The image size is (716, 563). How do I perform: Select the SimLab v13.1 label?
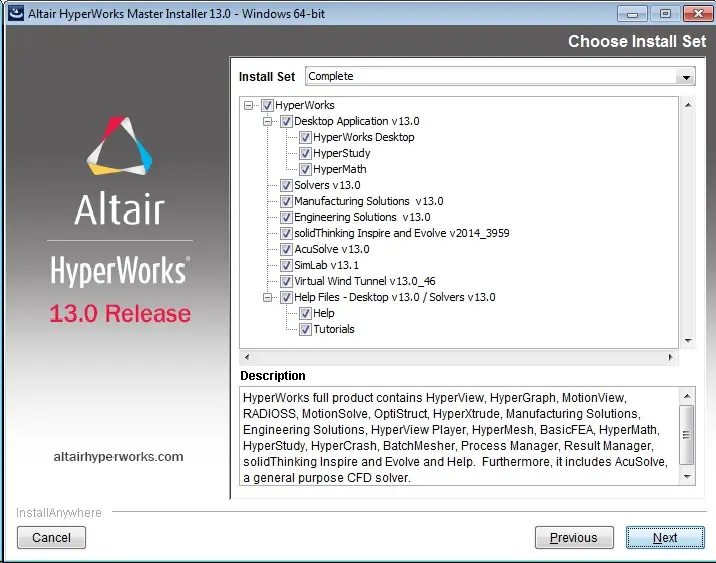point(326,265)
